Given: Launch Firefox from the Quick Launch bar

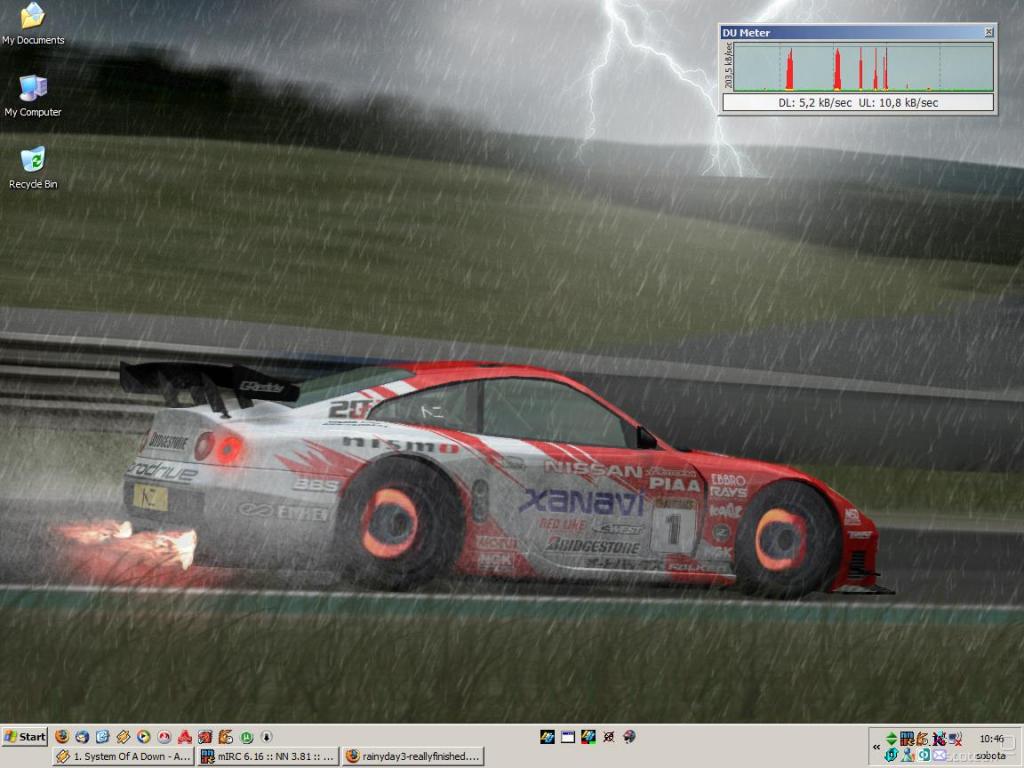Looking at the screenshot, I should (x=62, y=737).
